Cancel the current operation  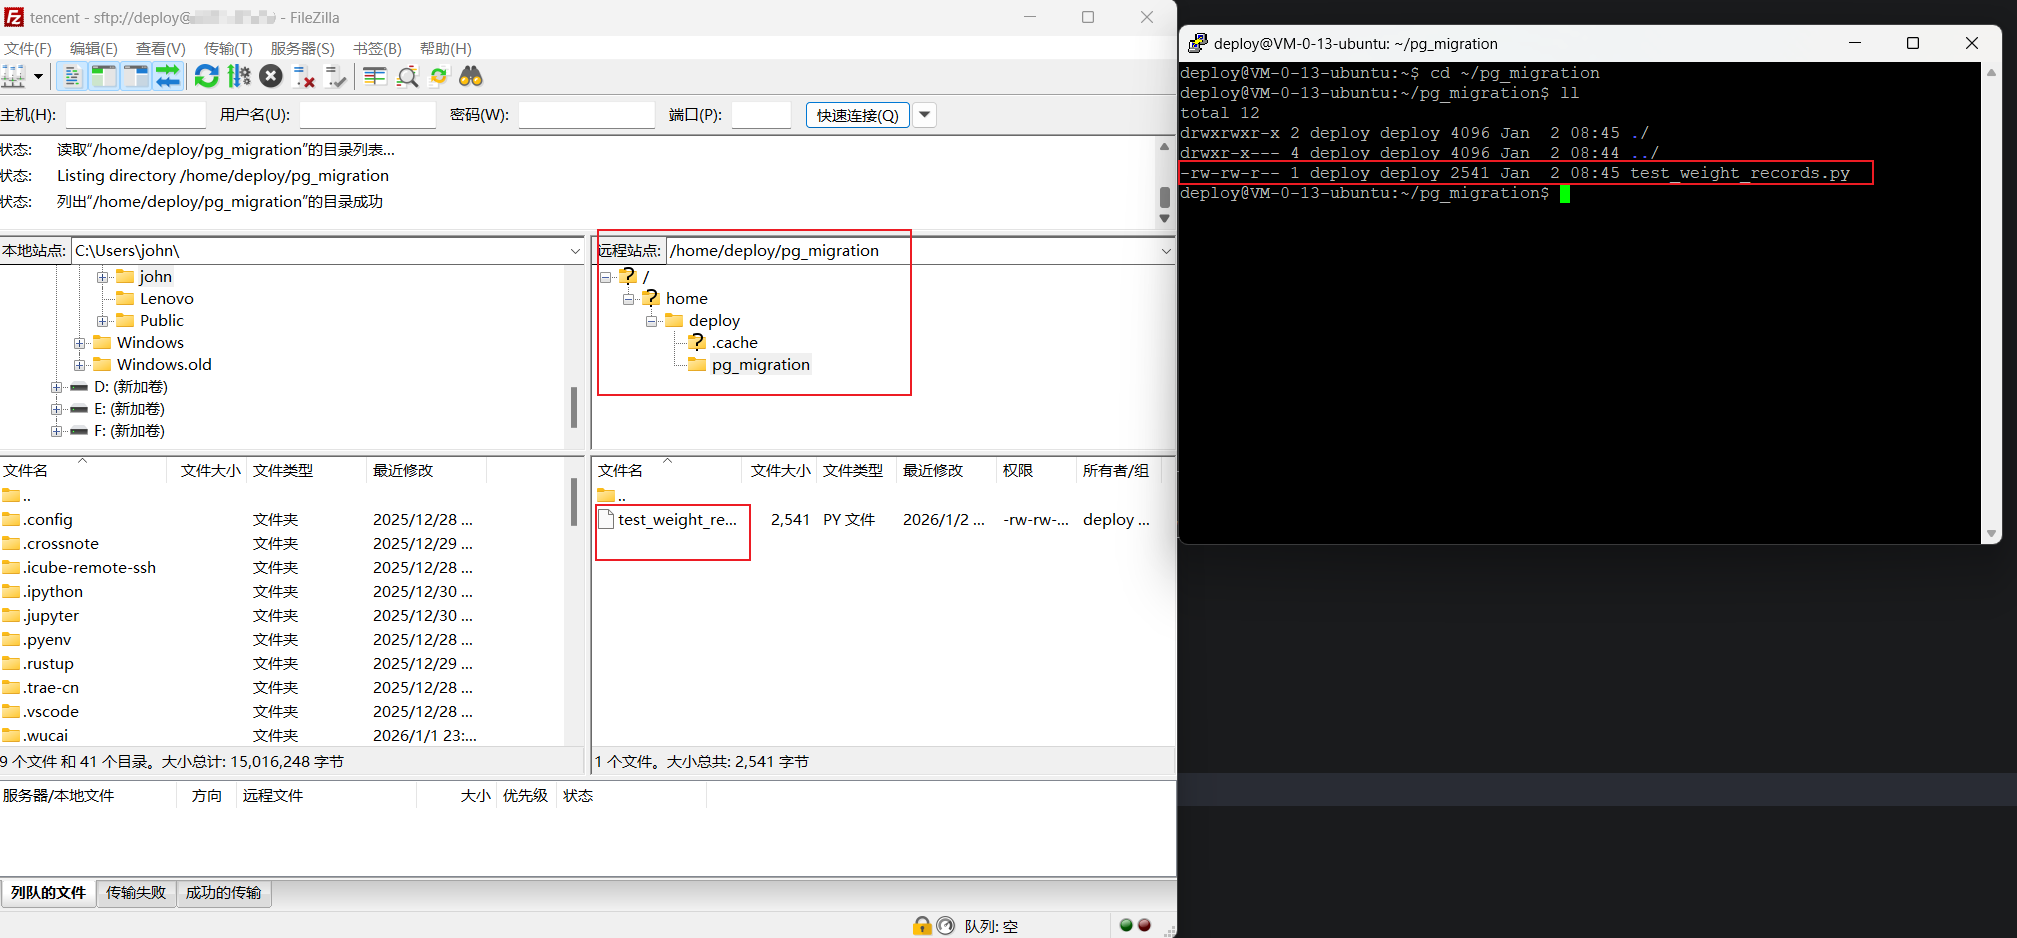click(271, 76)
